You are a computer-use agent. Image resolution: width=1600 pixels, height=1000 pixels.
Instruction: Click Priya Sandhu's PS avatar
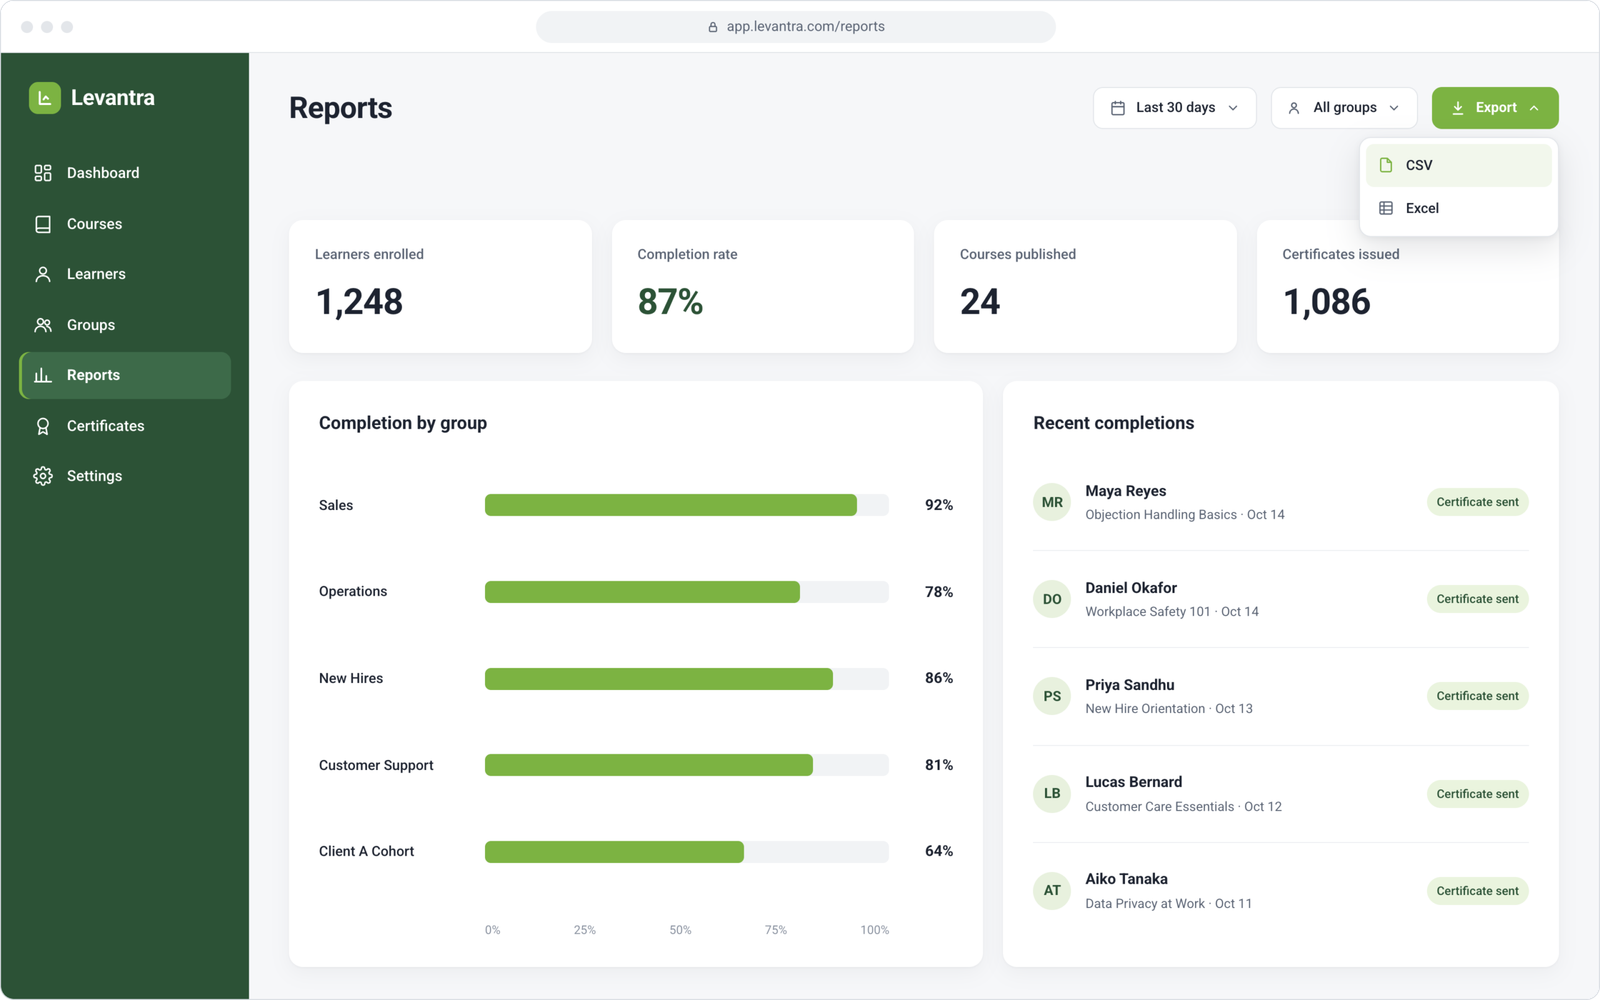coord(1052,696)
